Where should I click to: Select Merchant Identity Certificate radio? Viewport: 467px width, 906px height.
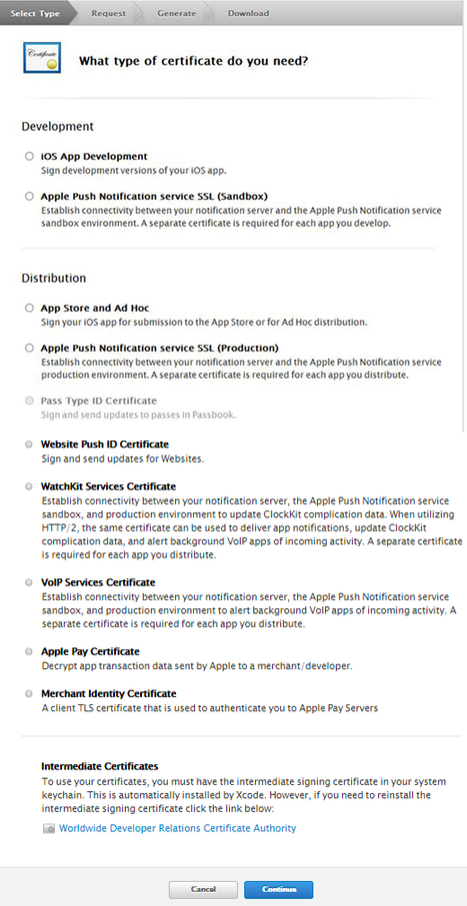click(x=29, y=694)
